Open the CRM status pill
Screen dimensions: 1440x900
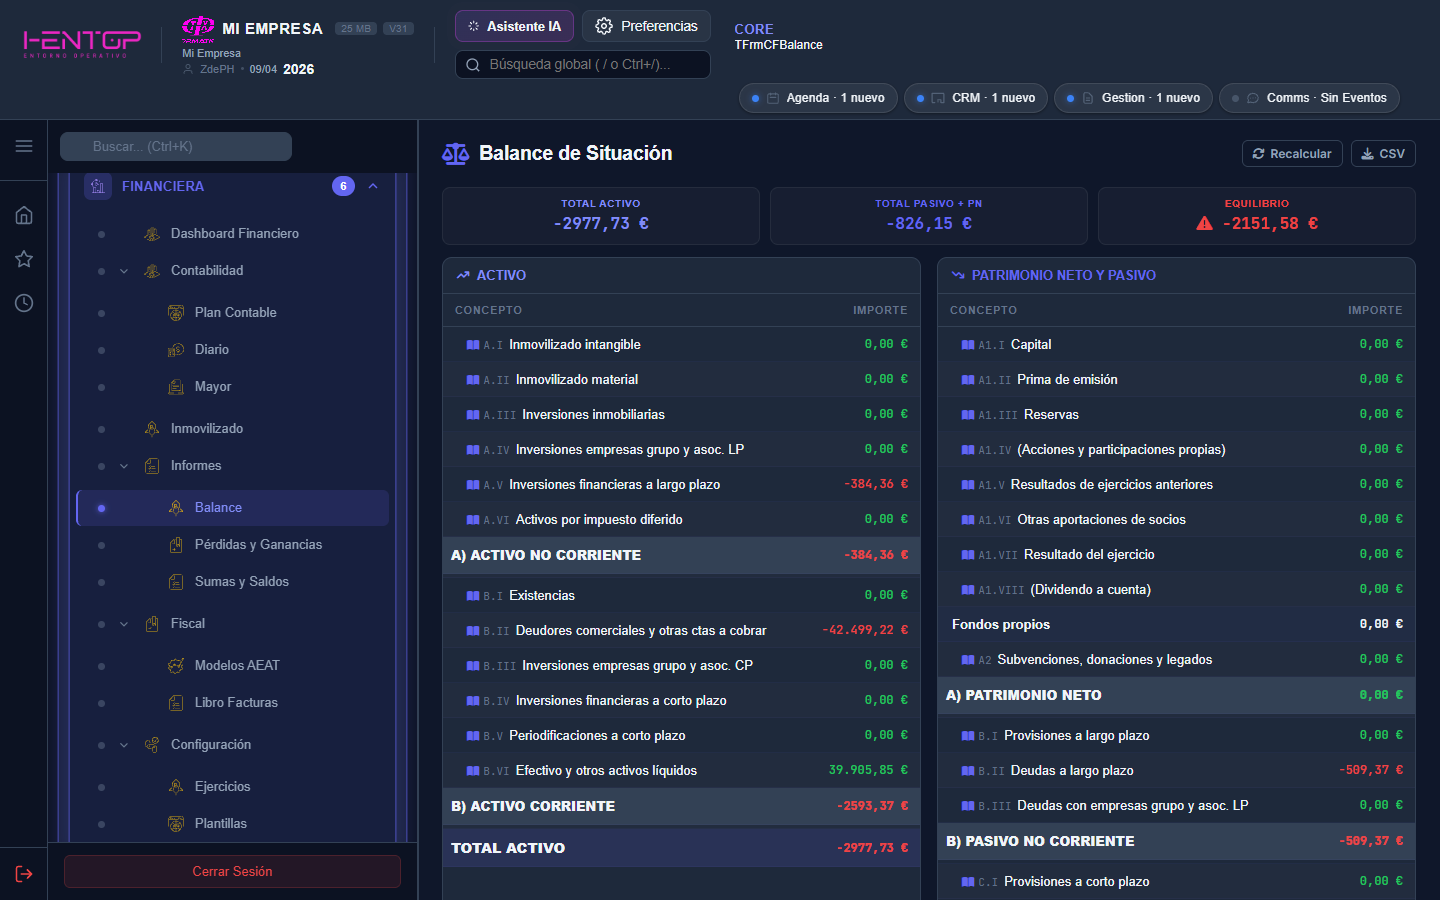click(x=976, y=98)
